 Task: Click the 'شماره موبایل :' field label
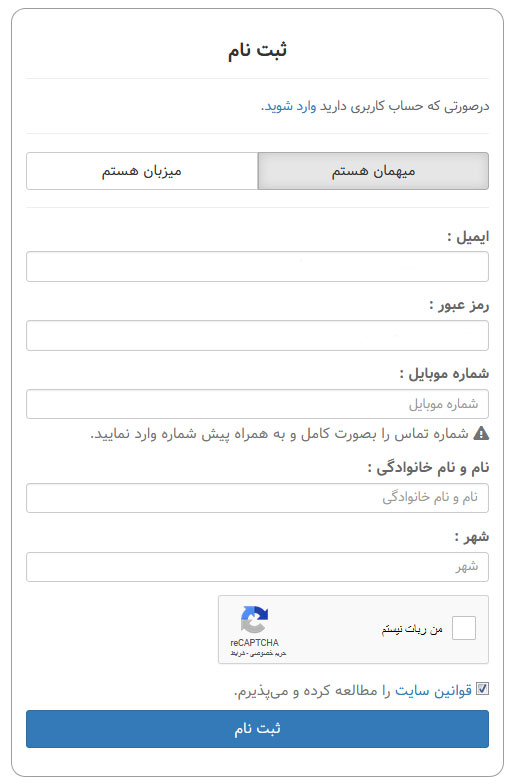click(444, 374)
